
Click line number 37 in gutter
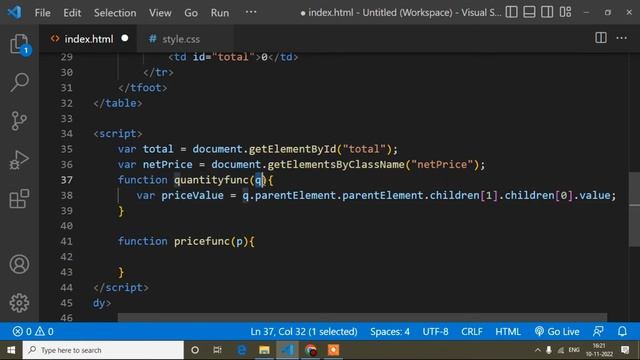67,180
